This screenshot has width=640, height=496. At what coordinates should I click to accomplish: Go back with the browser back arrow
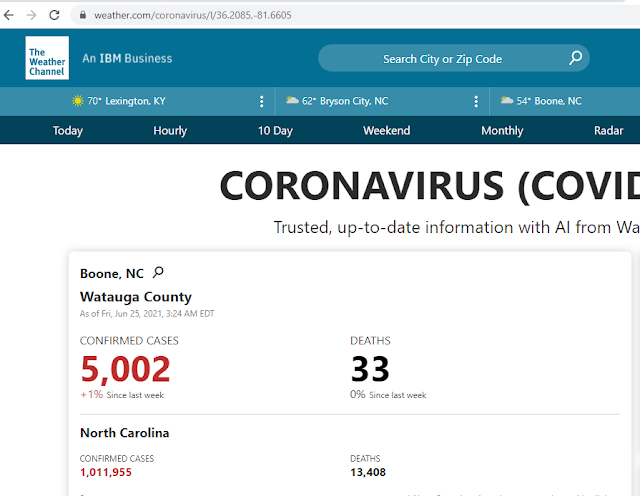[x=9, y=15]
